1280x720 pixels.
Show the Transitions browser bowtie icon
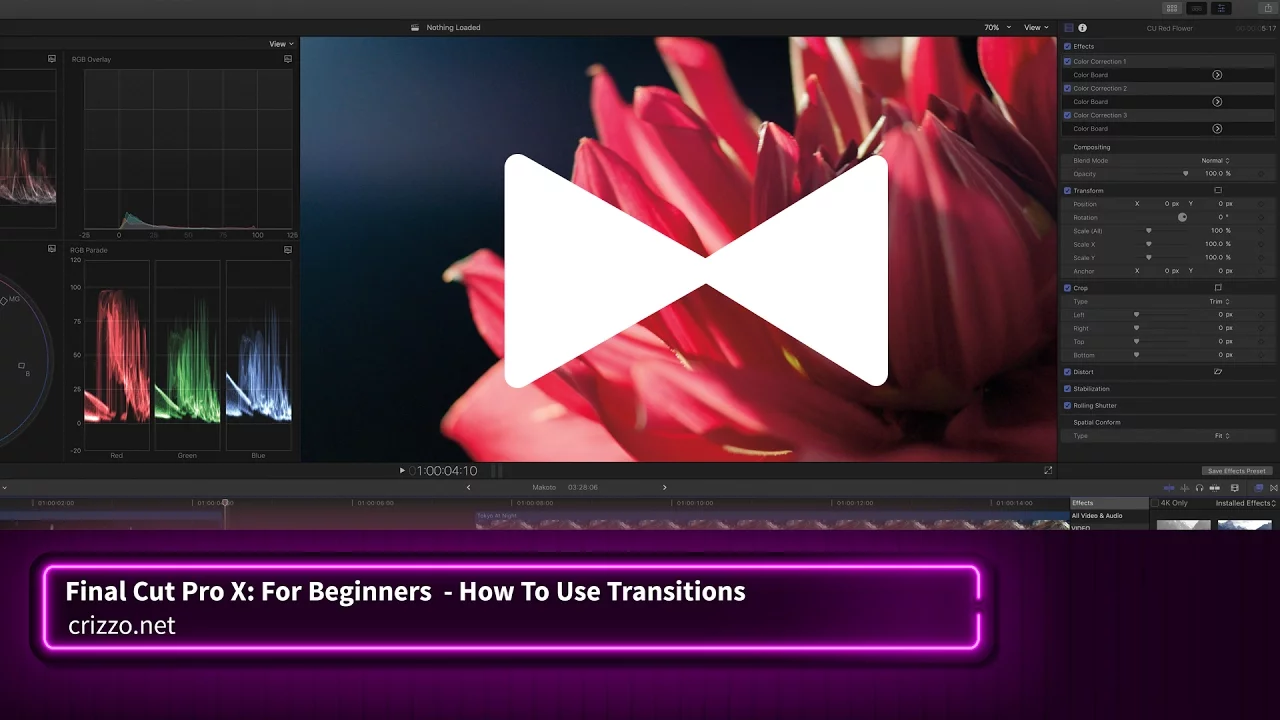(1273, 488)
